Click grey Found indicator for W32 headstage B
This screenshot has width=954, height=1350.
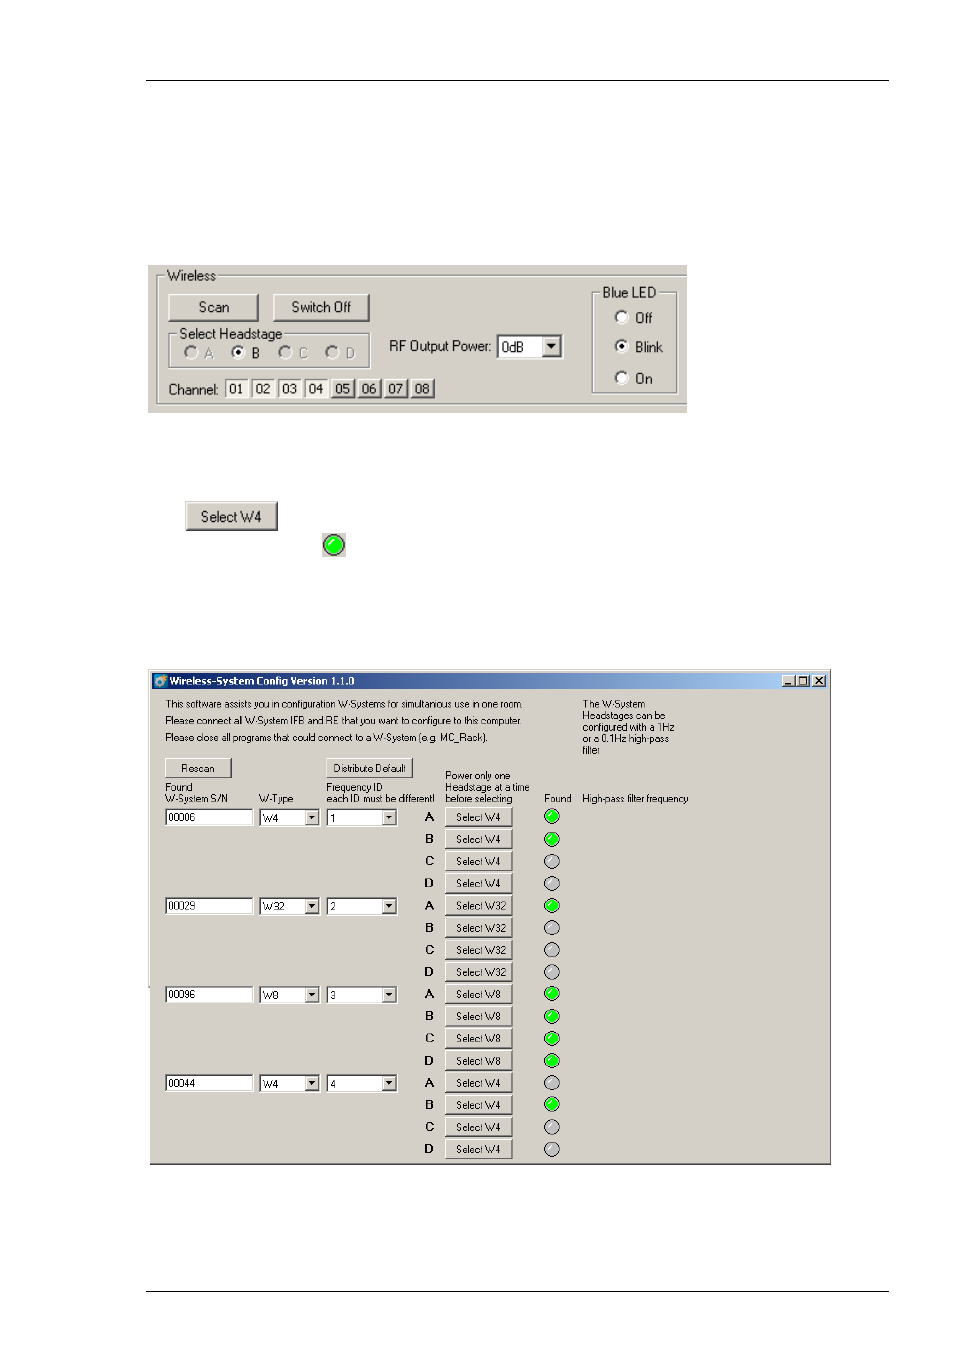click(x=552, y=928)
